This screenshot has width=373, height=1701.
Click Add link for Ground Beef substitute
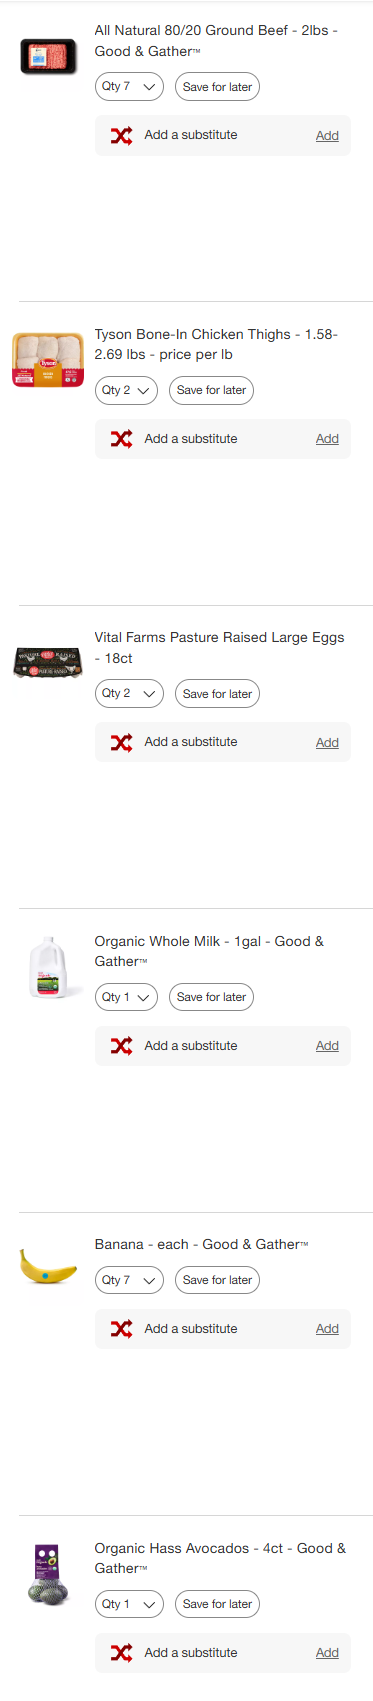327,136
